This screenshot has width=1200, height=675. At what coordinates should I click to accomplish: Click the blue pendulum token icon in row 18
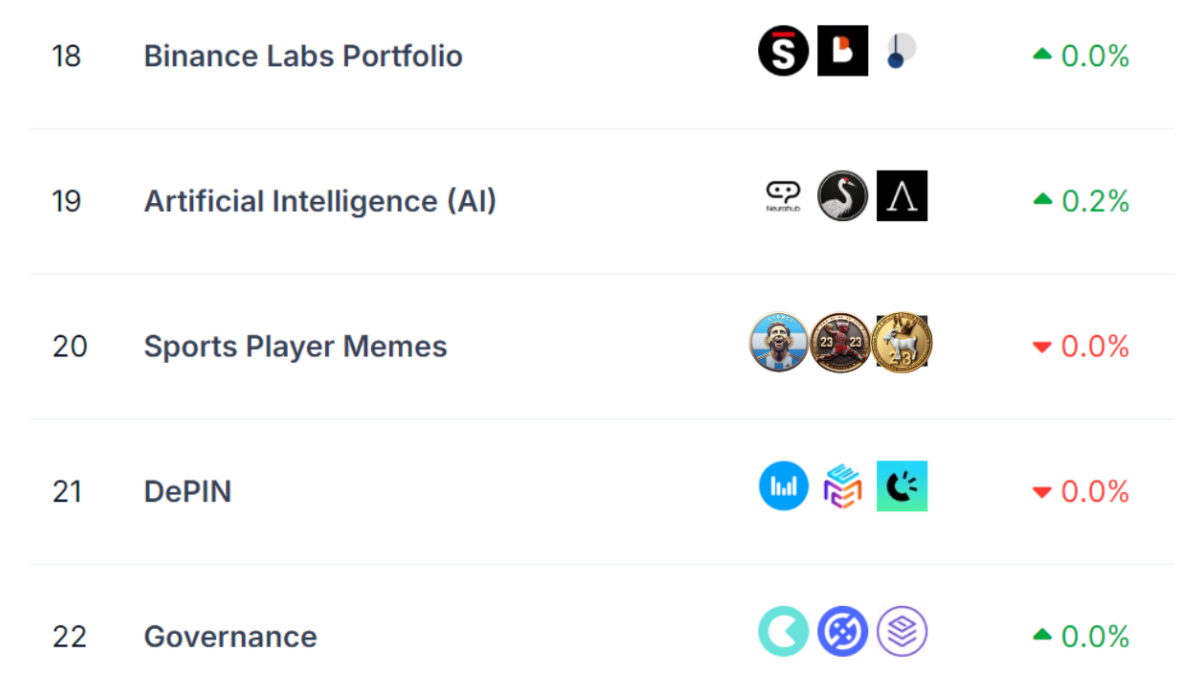[x=901, y=50]
